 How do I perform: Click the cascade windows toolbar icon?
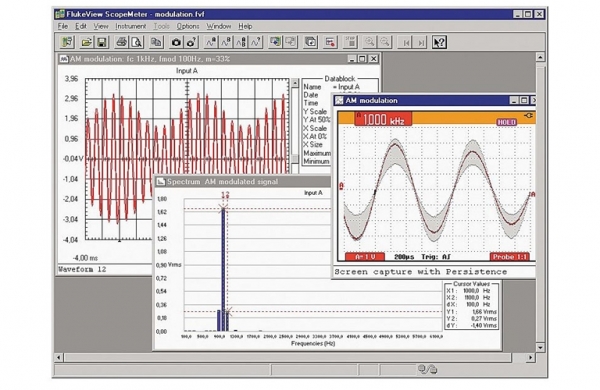pos(310,42)
